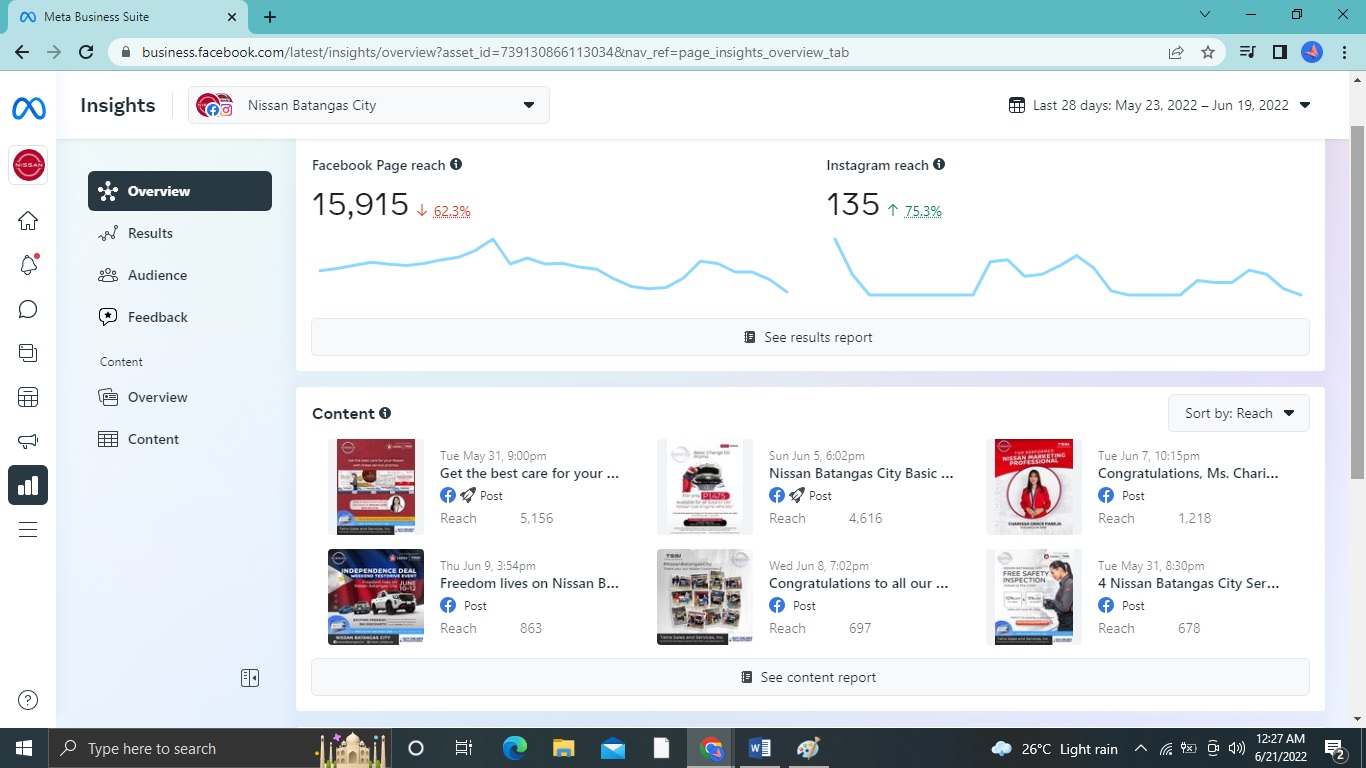Expand the Nissan Batangas City account dropdown

(369, 105)
